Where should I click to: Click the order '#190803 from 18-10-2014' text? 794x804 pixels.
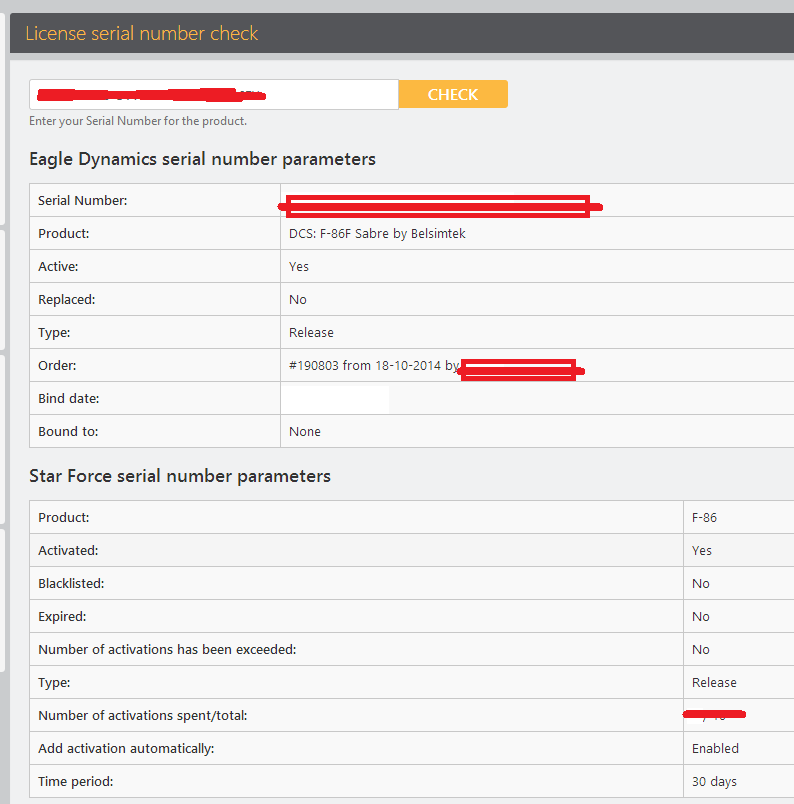pos(365,366)
